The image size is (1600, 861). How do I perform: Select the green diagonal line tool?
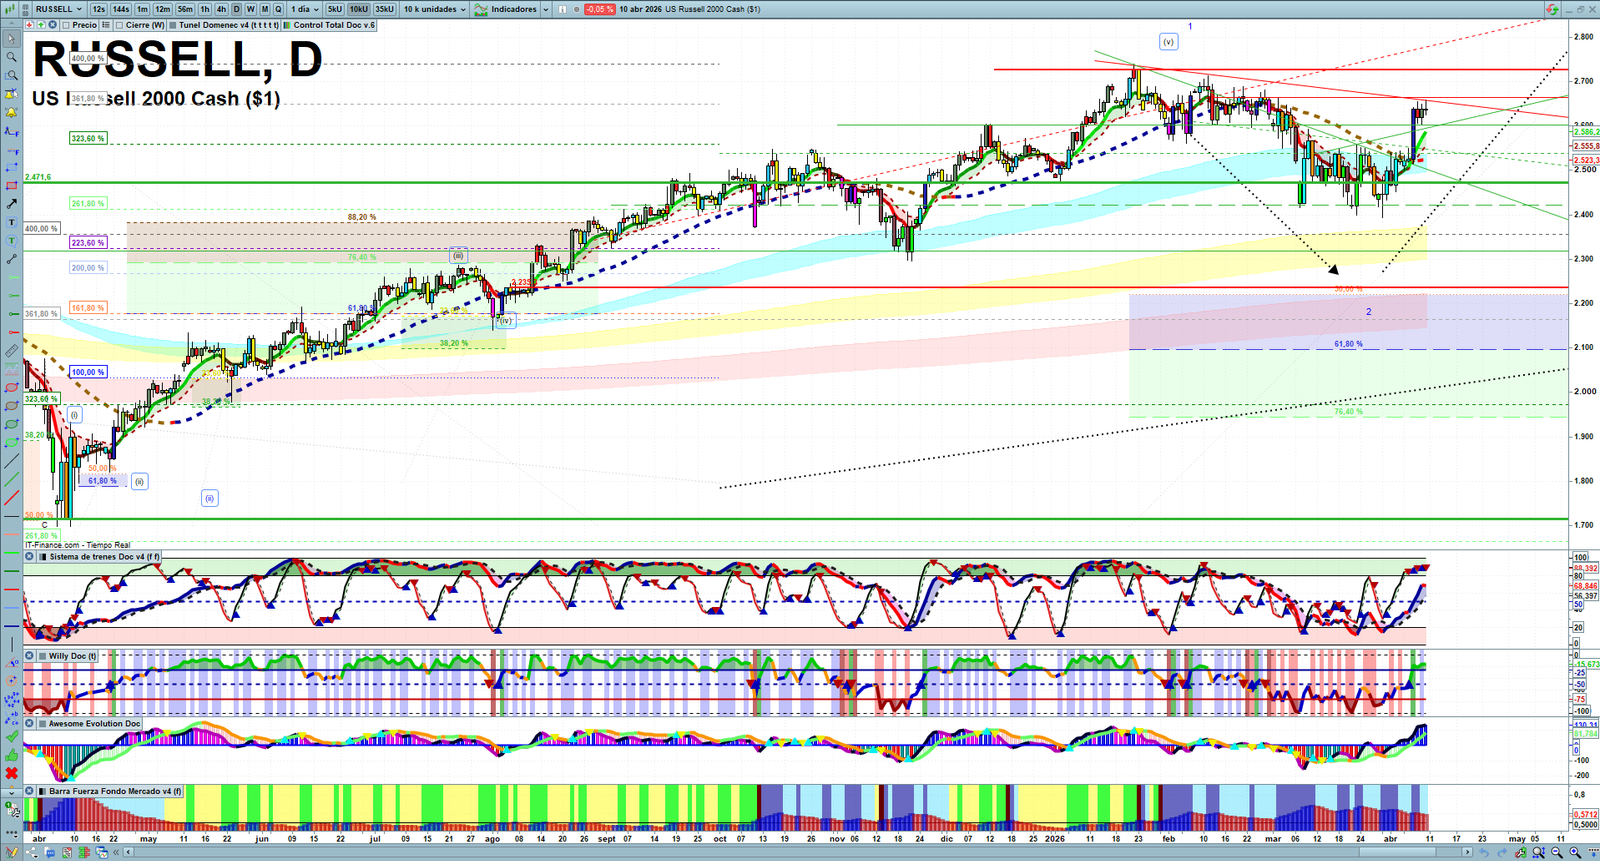(x=11, y=479)
